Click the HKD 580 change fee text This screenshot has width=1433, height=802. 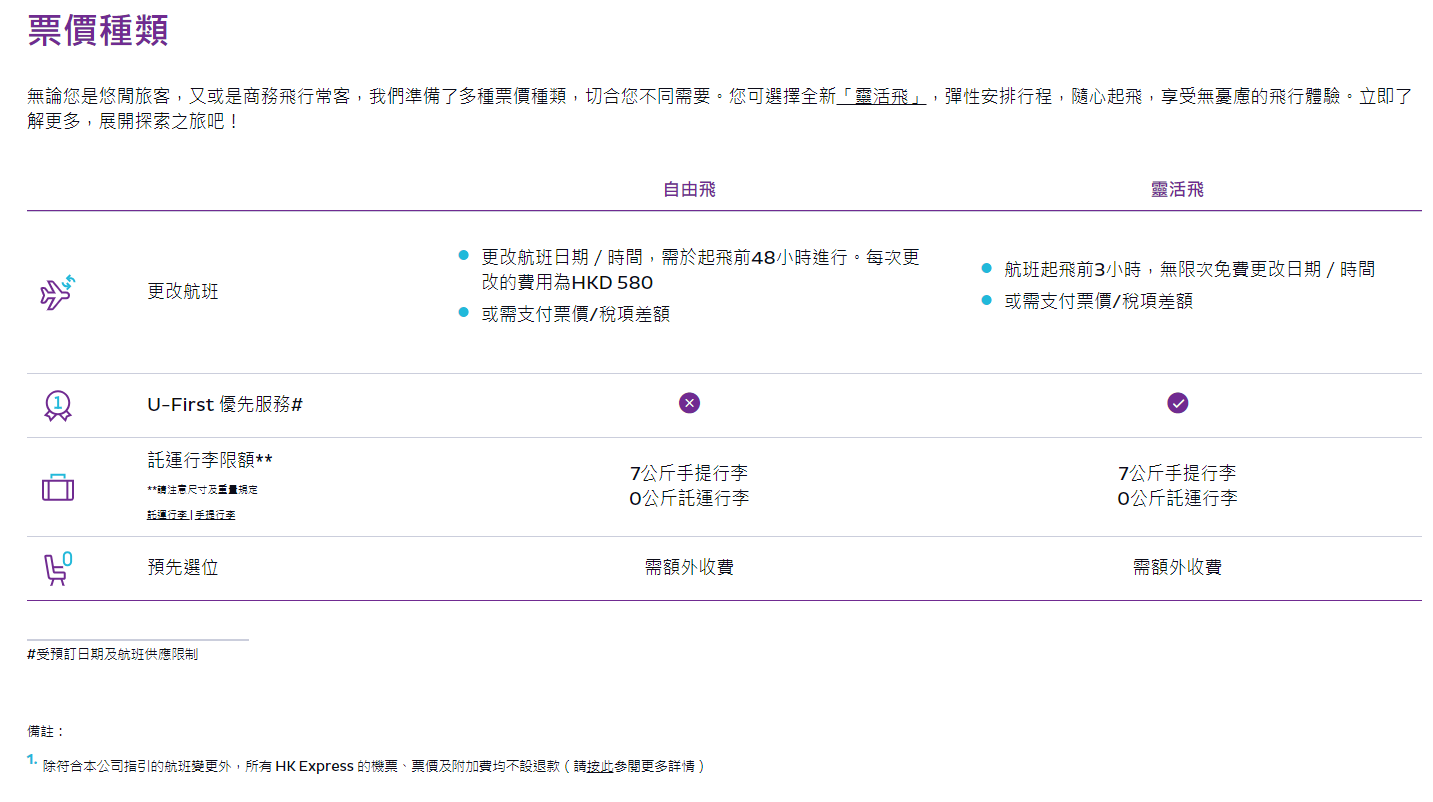click(x=611, y=283)
